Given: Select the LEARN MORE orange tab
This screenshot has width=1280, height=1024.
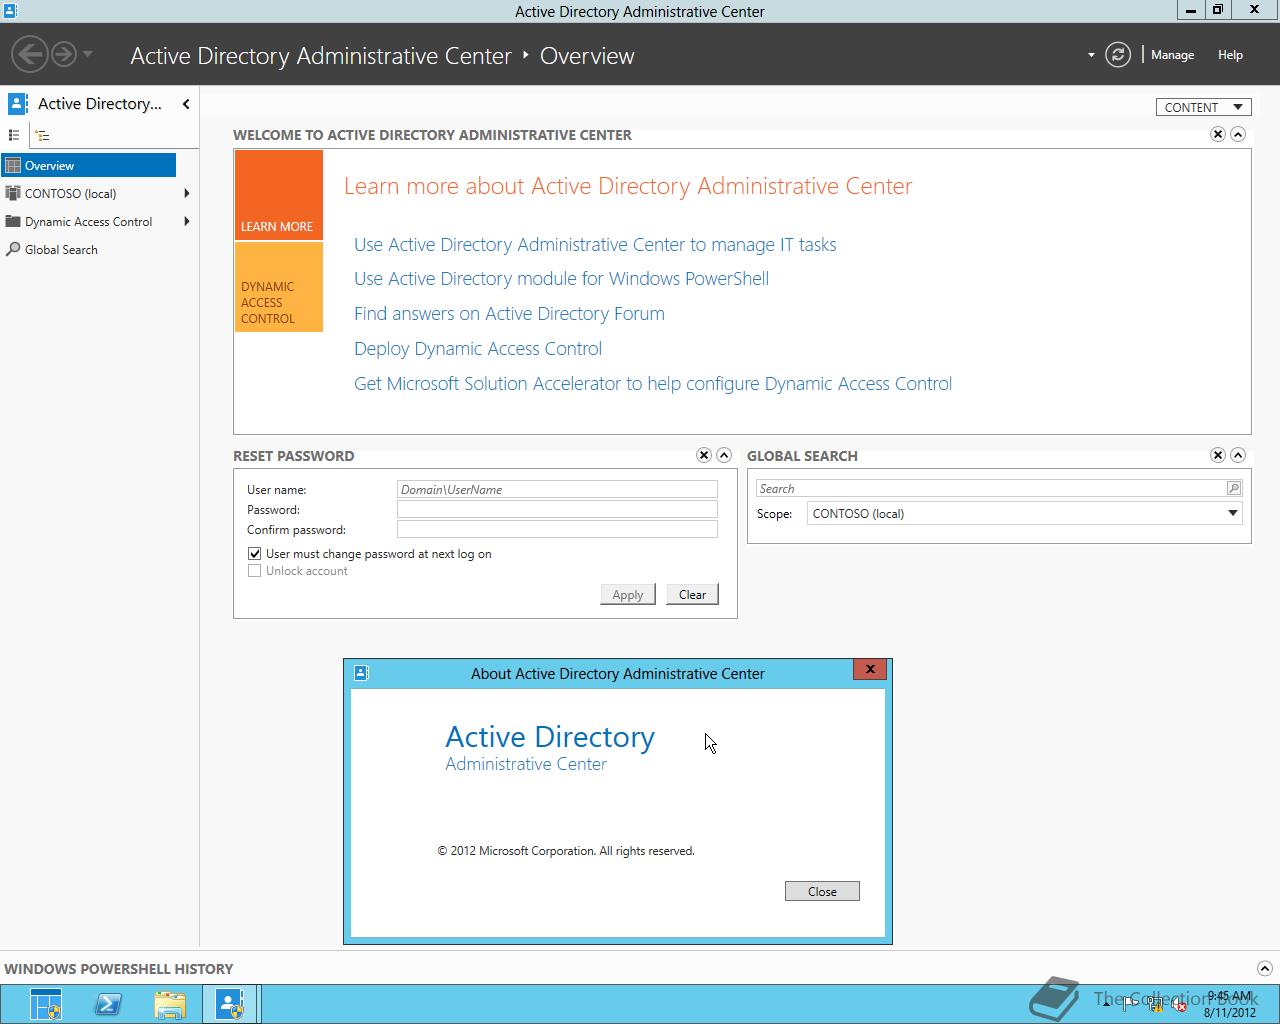Looking at the screenshot, I should click(279, 195).
